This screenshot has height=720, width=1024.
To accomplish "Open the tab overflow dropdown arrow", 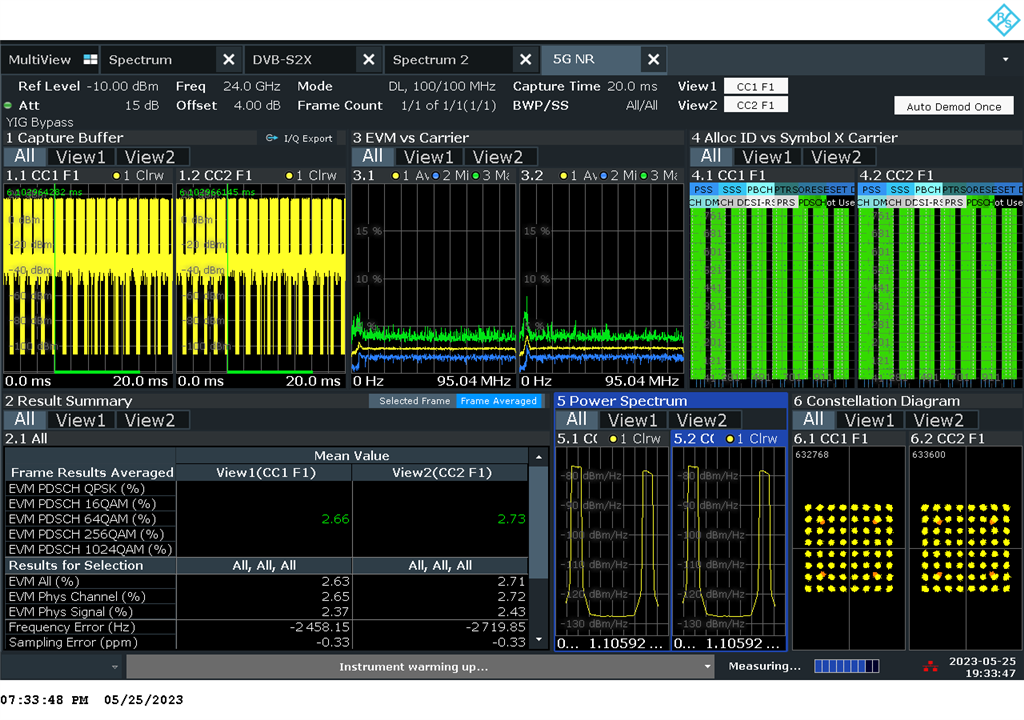I will (1005, 59).
